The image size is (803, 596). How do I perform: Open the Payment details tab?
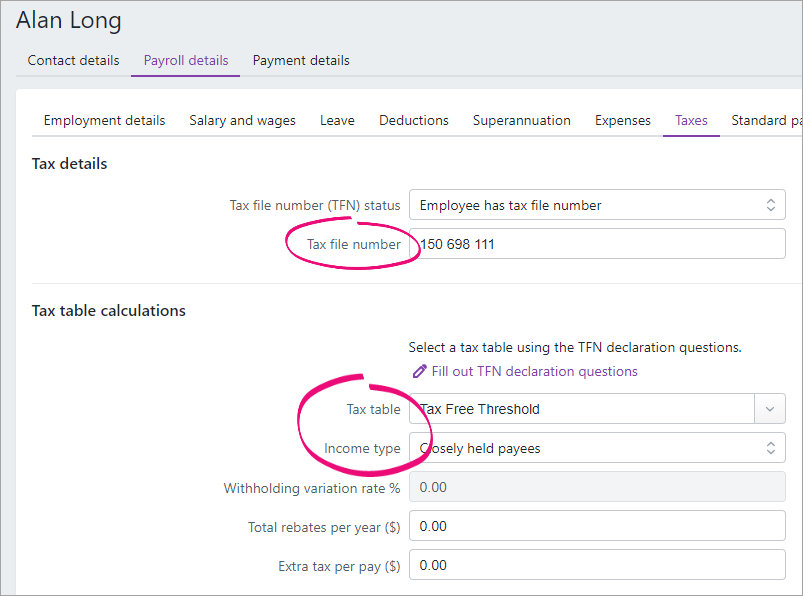(301, 60)
